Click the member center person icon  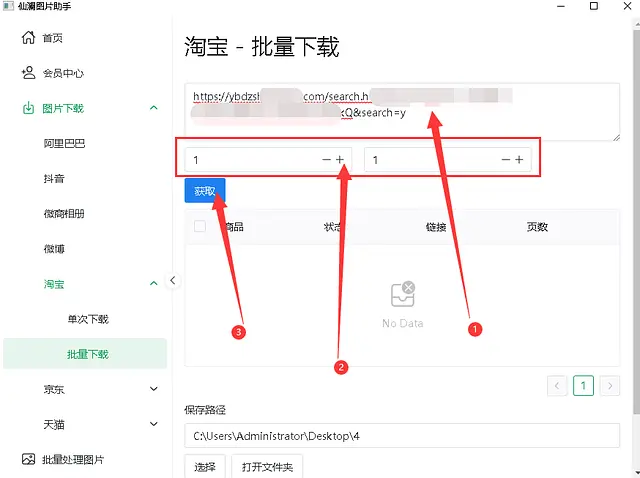click(28, 73)
